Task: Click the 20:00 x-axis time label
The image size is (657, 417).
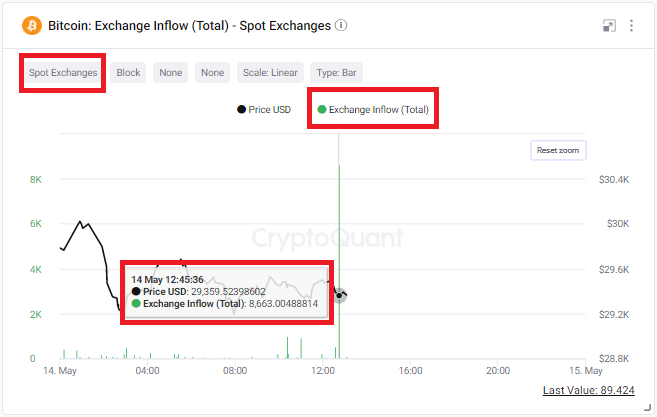Action: click(x=498, y=371)
